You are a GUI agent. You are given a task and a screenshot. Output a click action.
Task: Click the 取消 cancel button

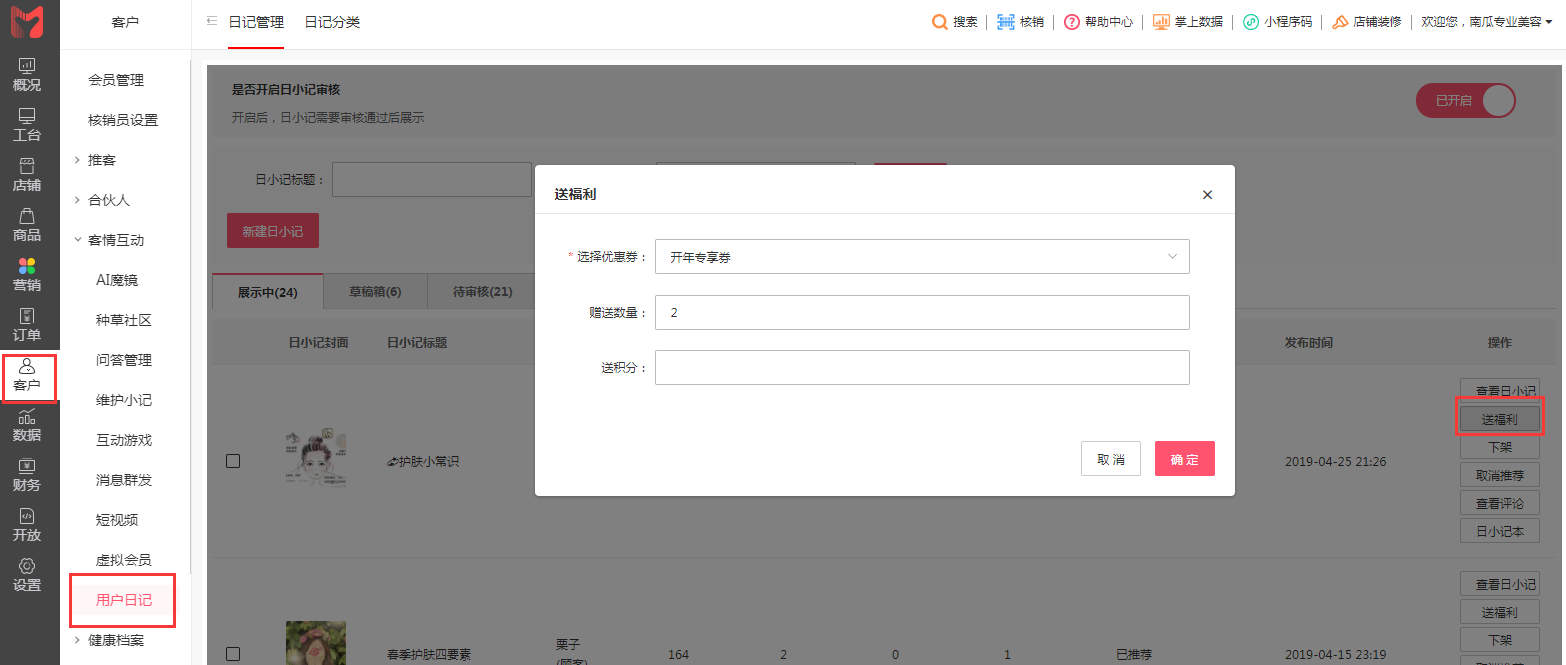coord(1110,459)
